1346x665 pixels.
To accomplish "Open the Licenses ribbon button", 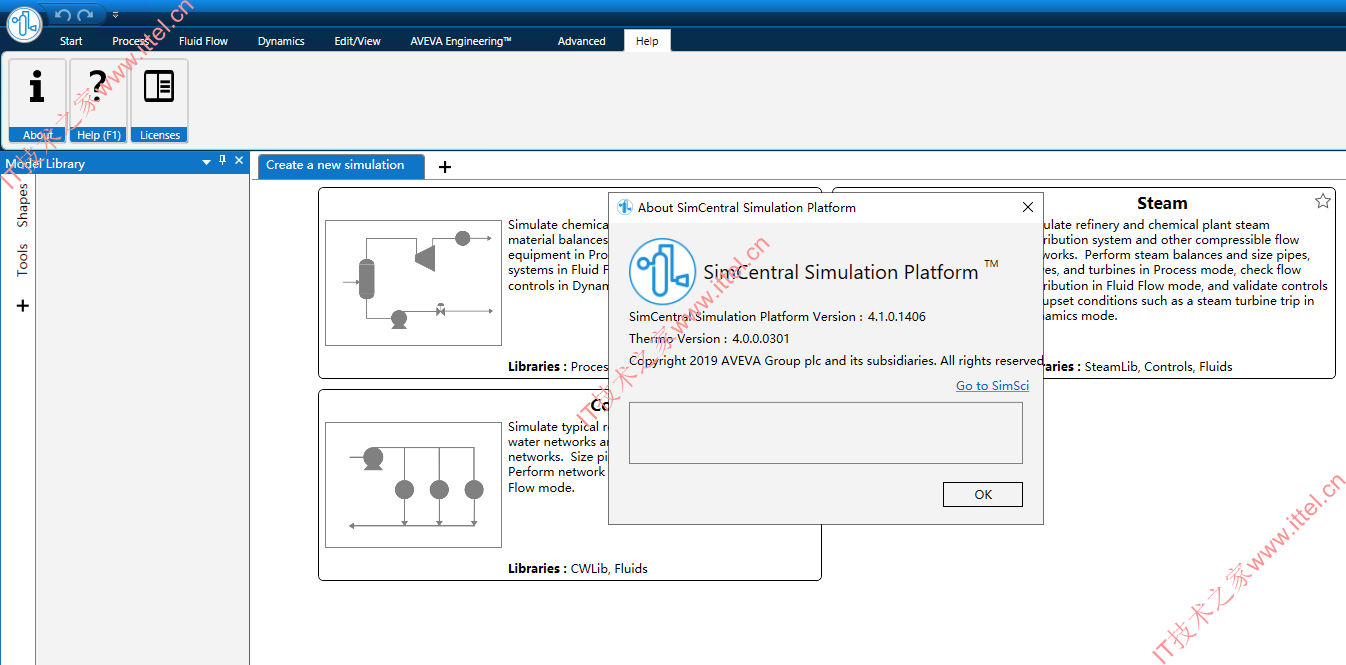I will pyautogui.click(x=159, y=100).
